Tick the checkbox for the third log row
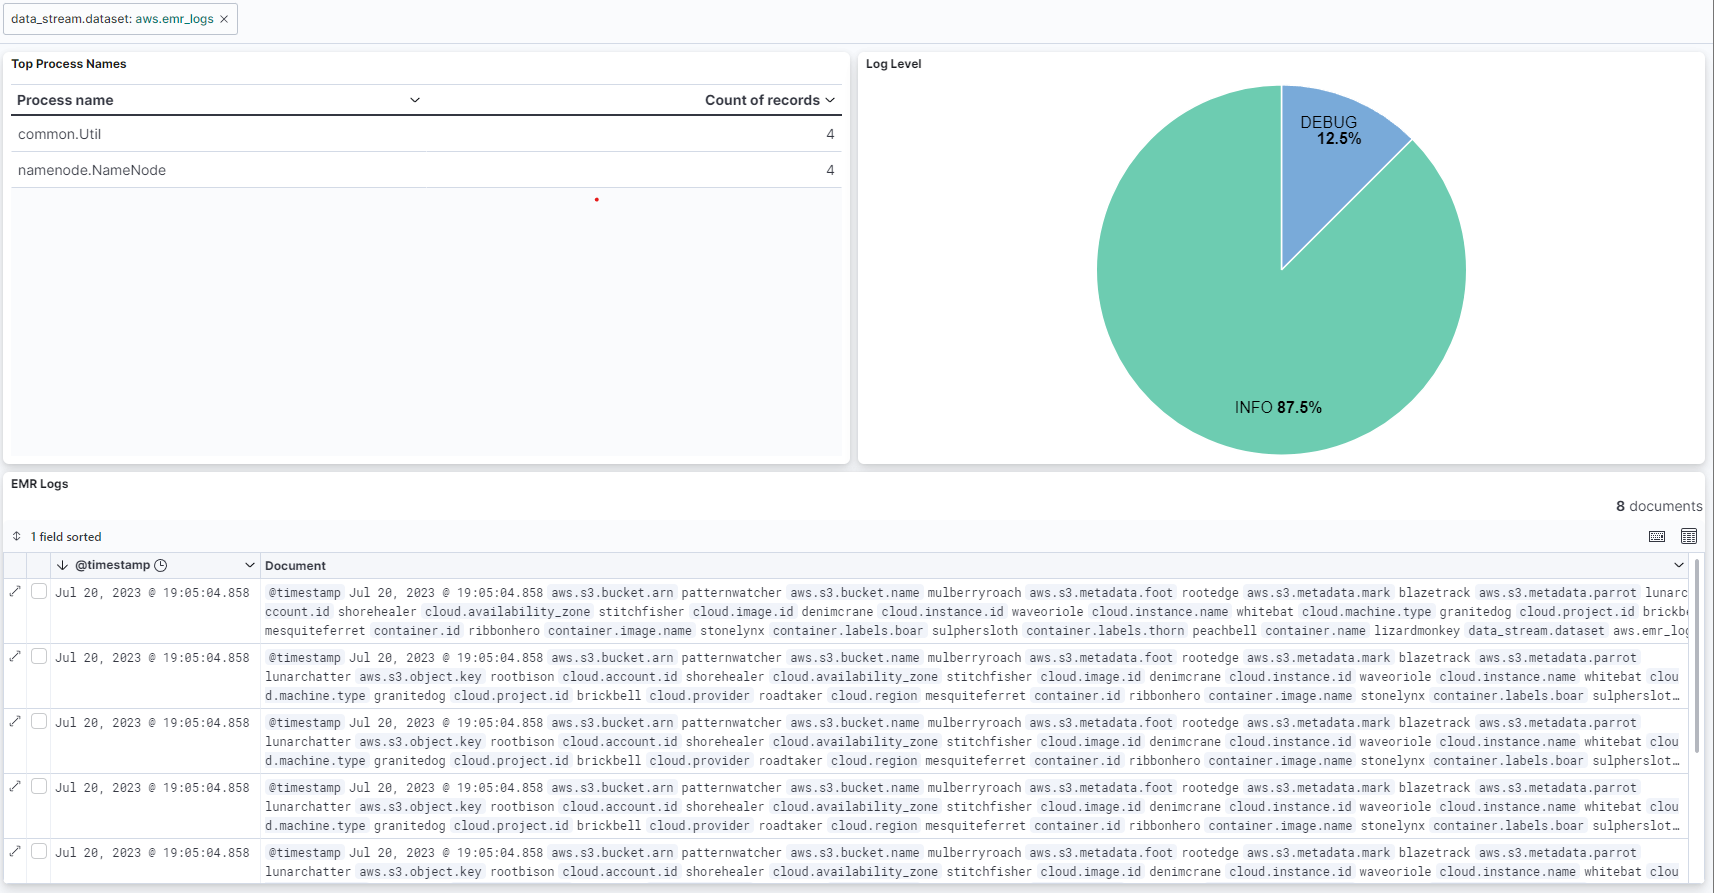This screenshot has width=1714, height=893. [x=39, y=721]
